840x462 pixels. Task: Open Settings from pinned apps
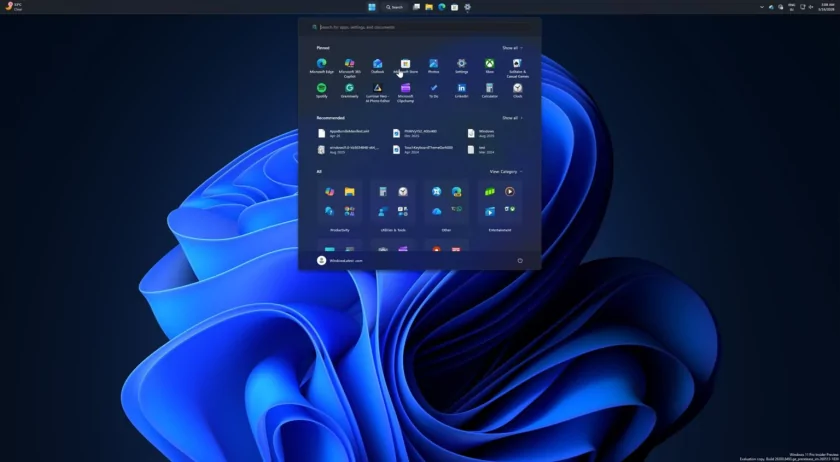[461, 66]
